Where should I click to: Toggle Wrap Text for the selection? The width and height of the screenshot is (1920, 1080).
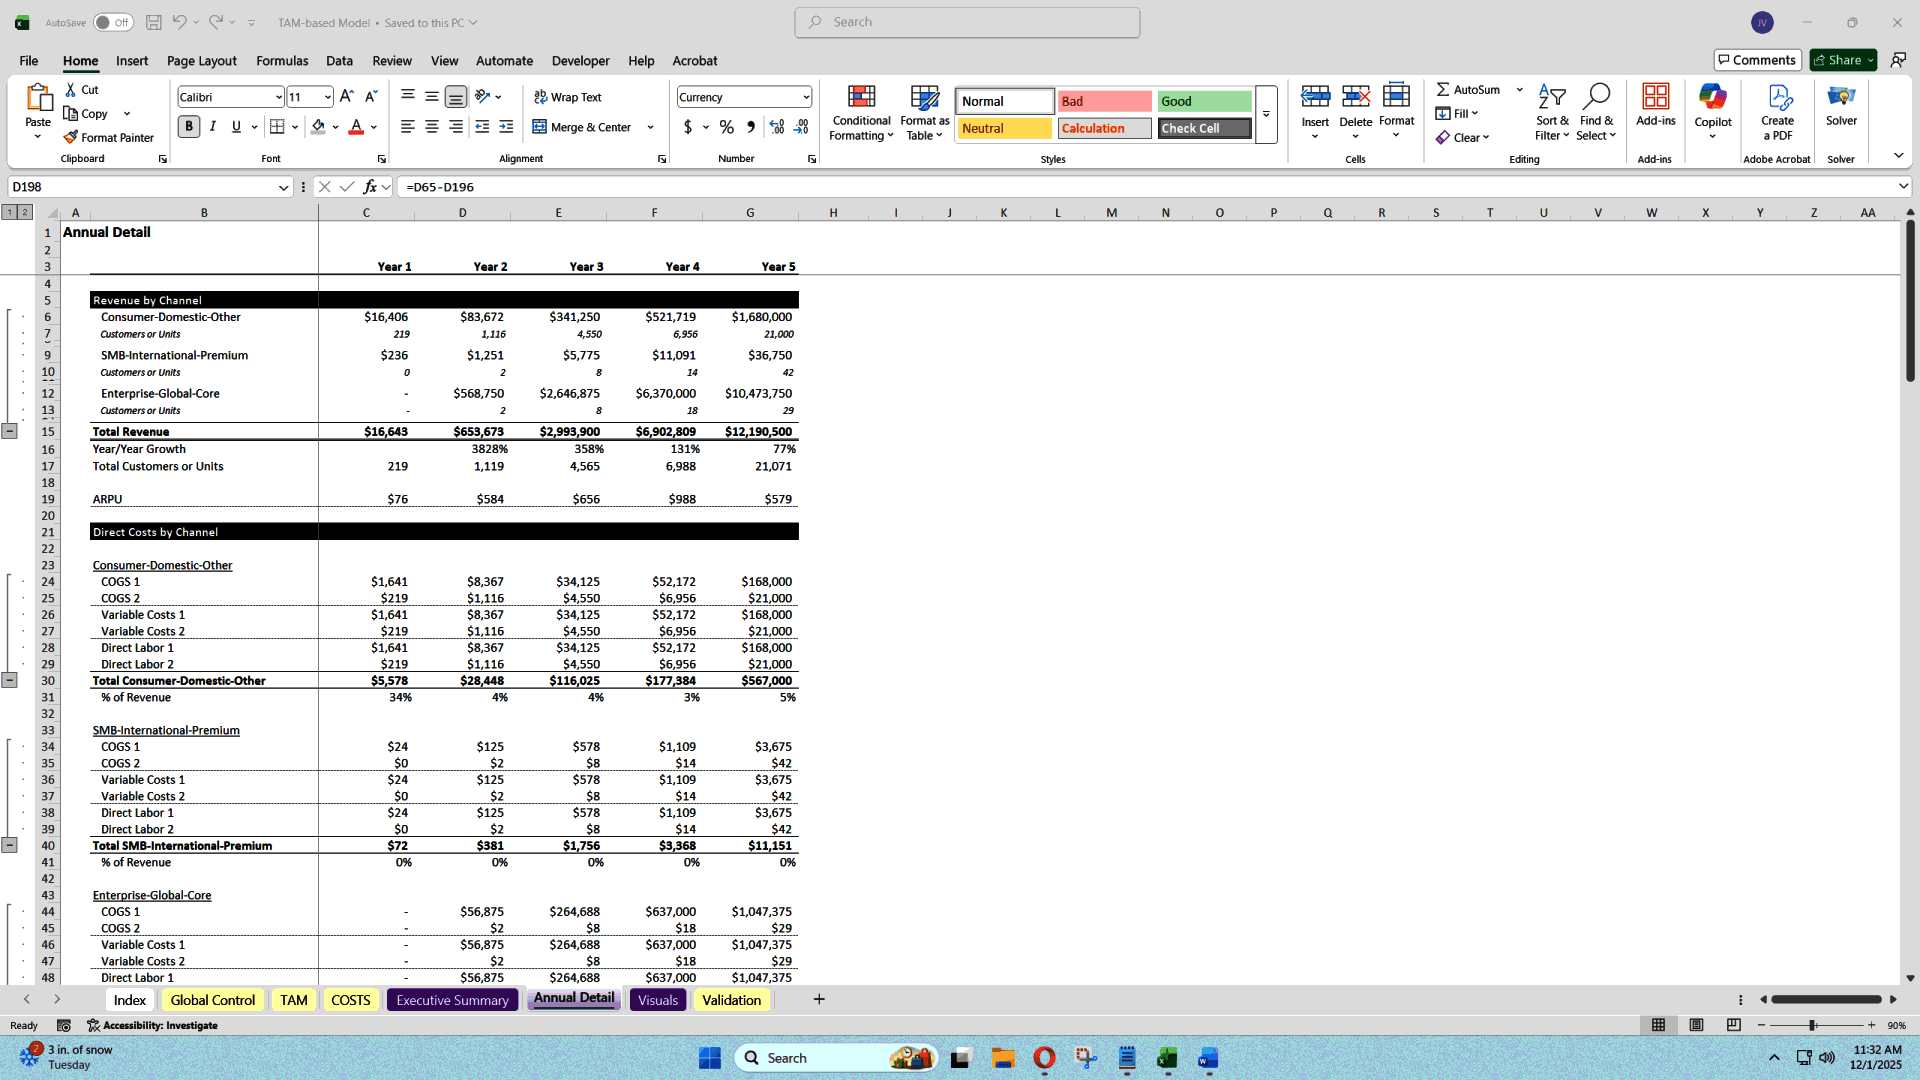click(567, 96)
